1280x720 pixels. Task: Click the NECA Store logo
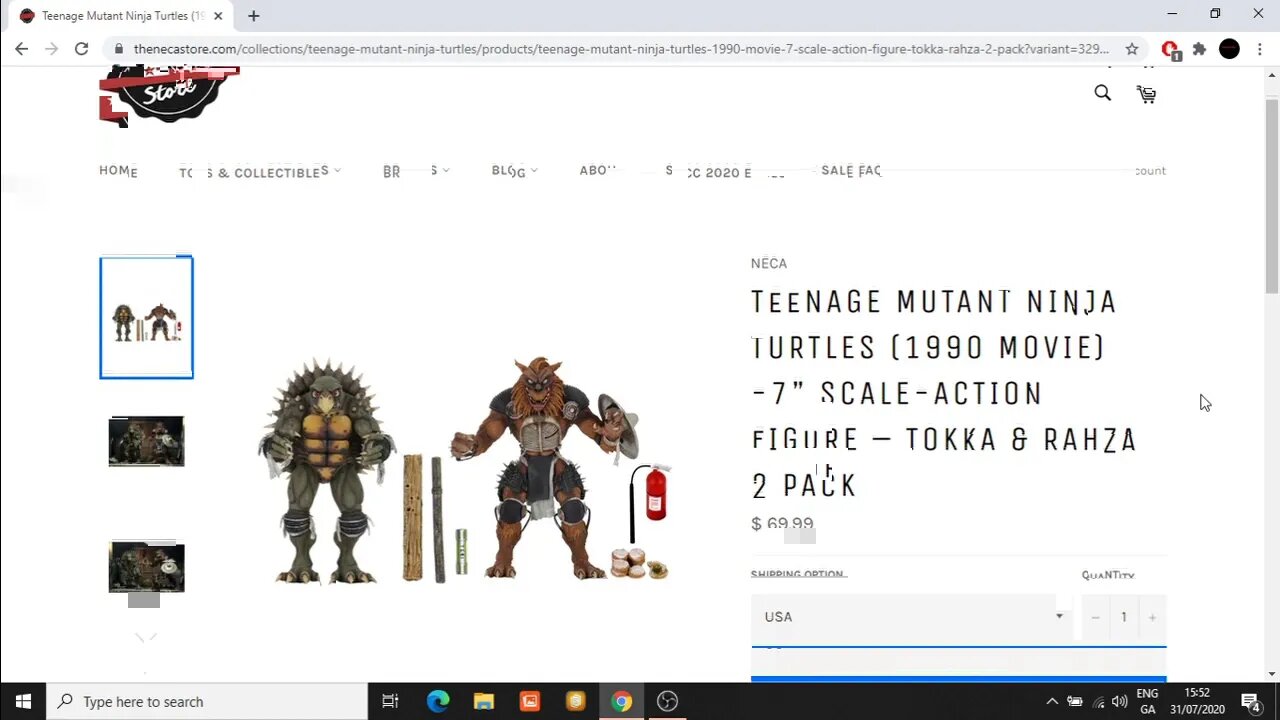pos(169,96)
